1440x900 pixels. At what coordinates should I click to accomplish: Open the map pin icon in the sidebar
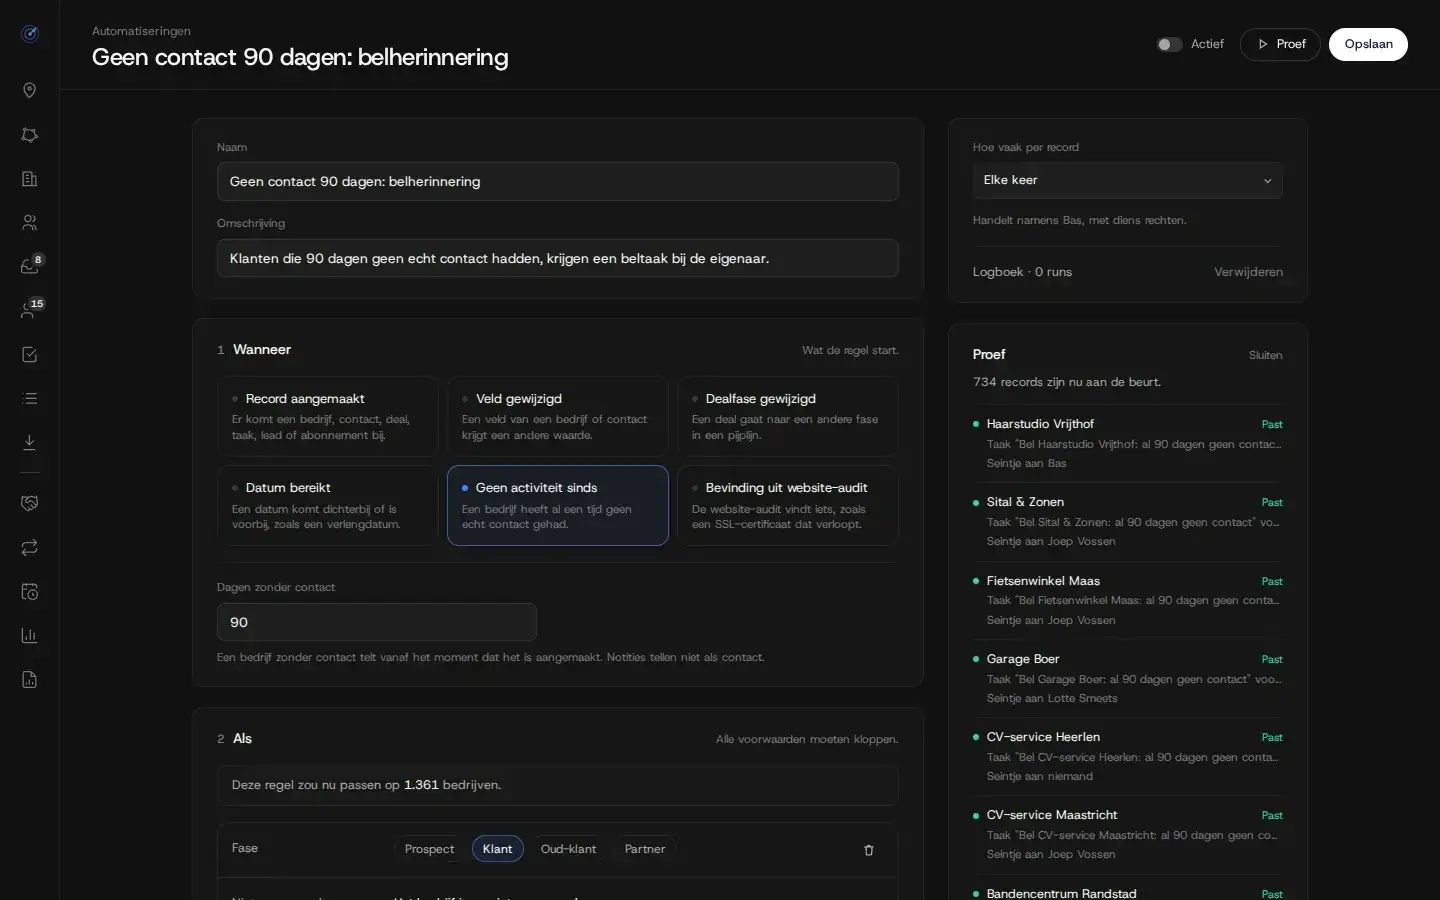[x=30, y=91]
